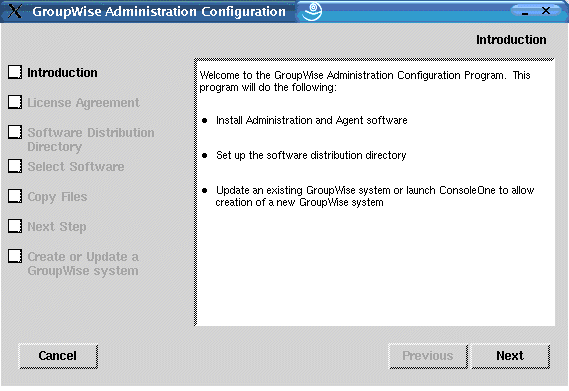This screenshot has width=569, height=391.
Task: Tick the License Agreement step checkbox
Action: (x=15, y=102)
